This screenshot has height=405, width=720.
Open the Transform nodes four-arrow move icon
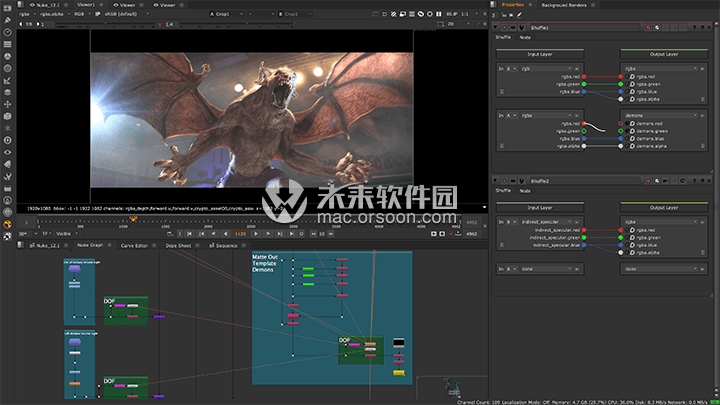[7, 104]
